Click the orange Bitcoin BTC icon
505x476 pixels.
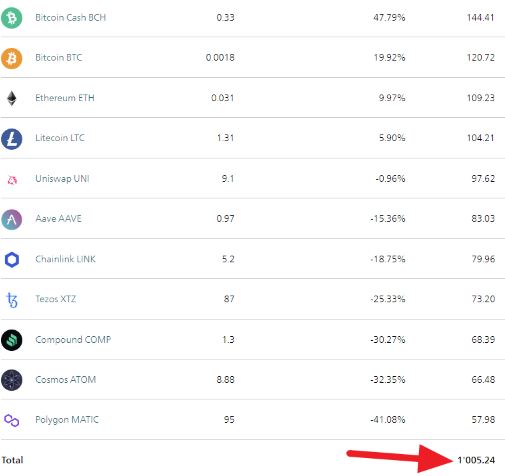(12, 58)
